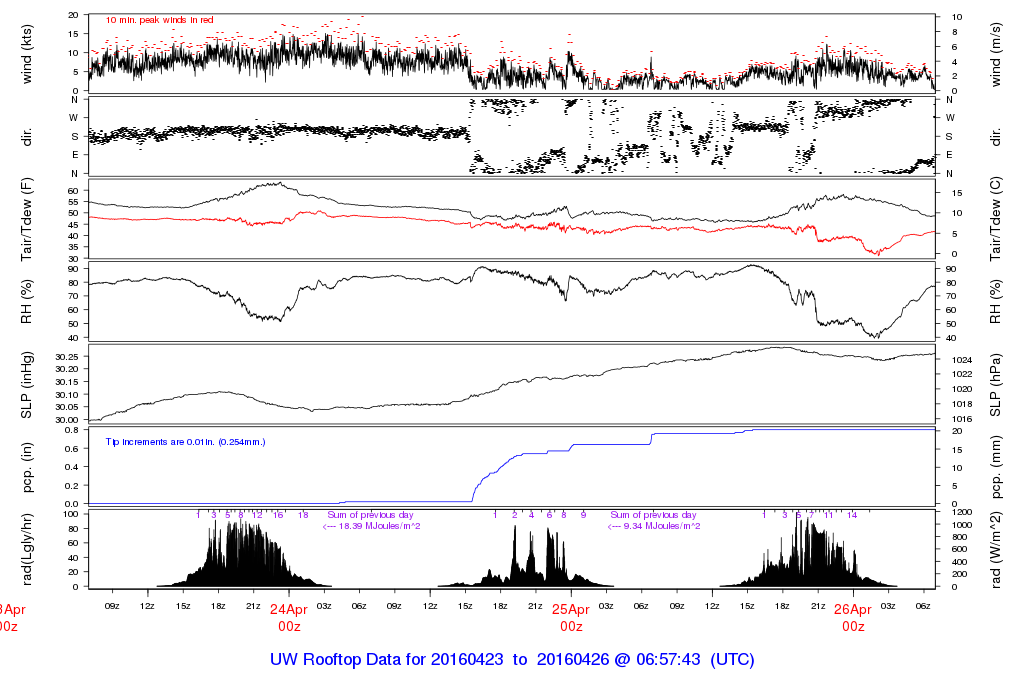This screenshot has width=1024, height=700.
Task: Click the 'SLP (inHg)' axis label
Action: pos(27,385)
